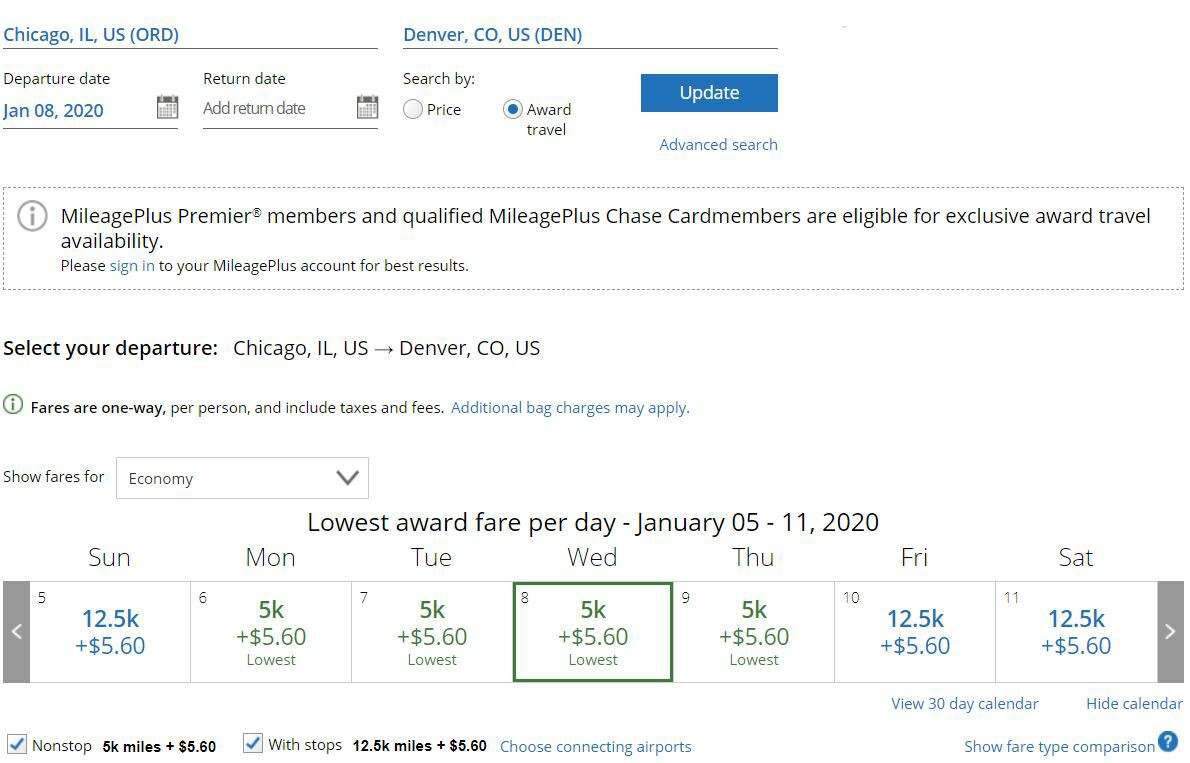Open the Advanced search link
1190x763 pixels.
718,144
